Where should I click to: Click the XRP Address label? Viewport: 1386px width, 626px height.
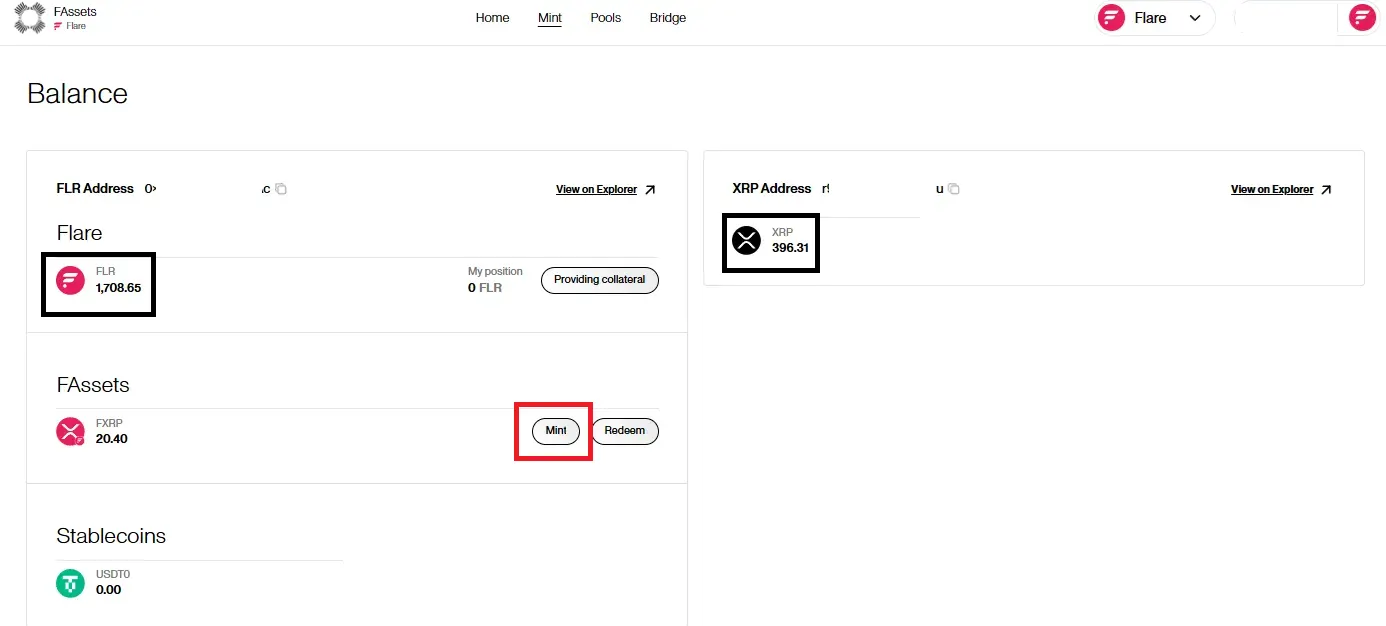click(x=772, y=189)
